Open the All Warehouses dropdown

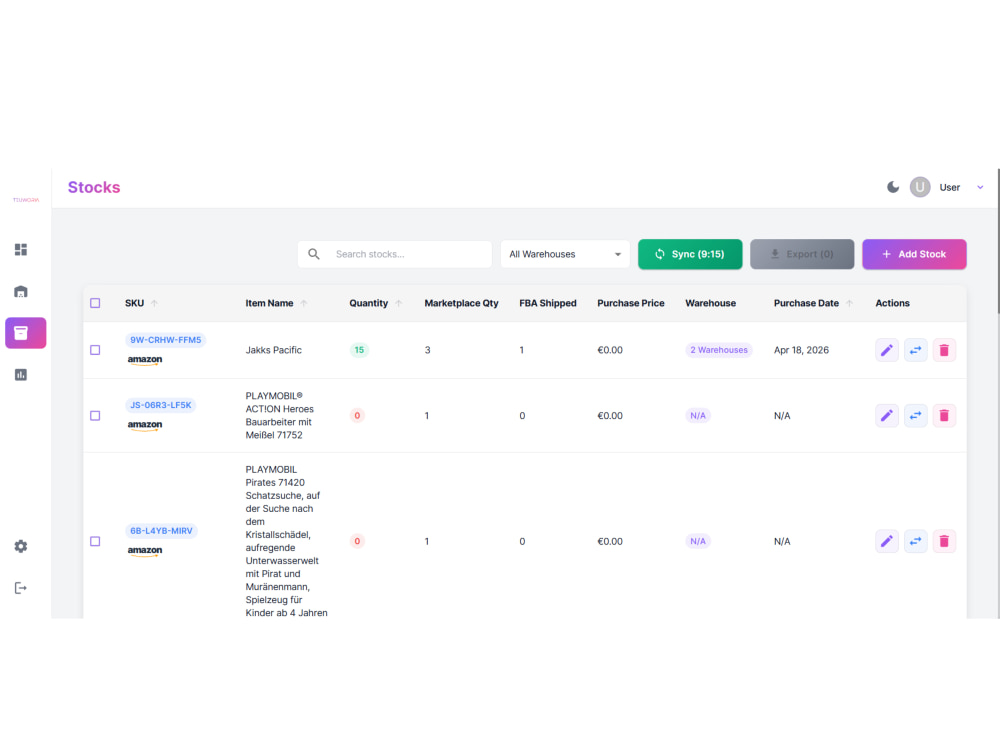[565, 254]
